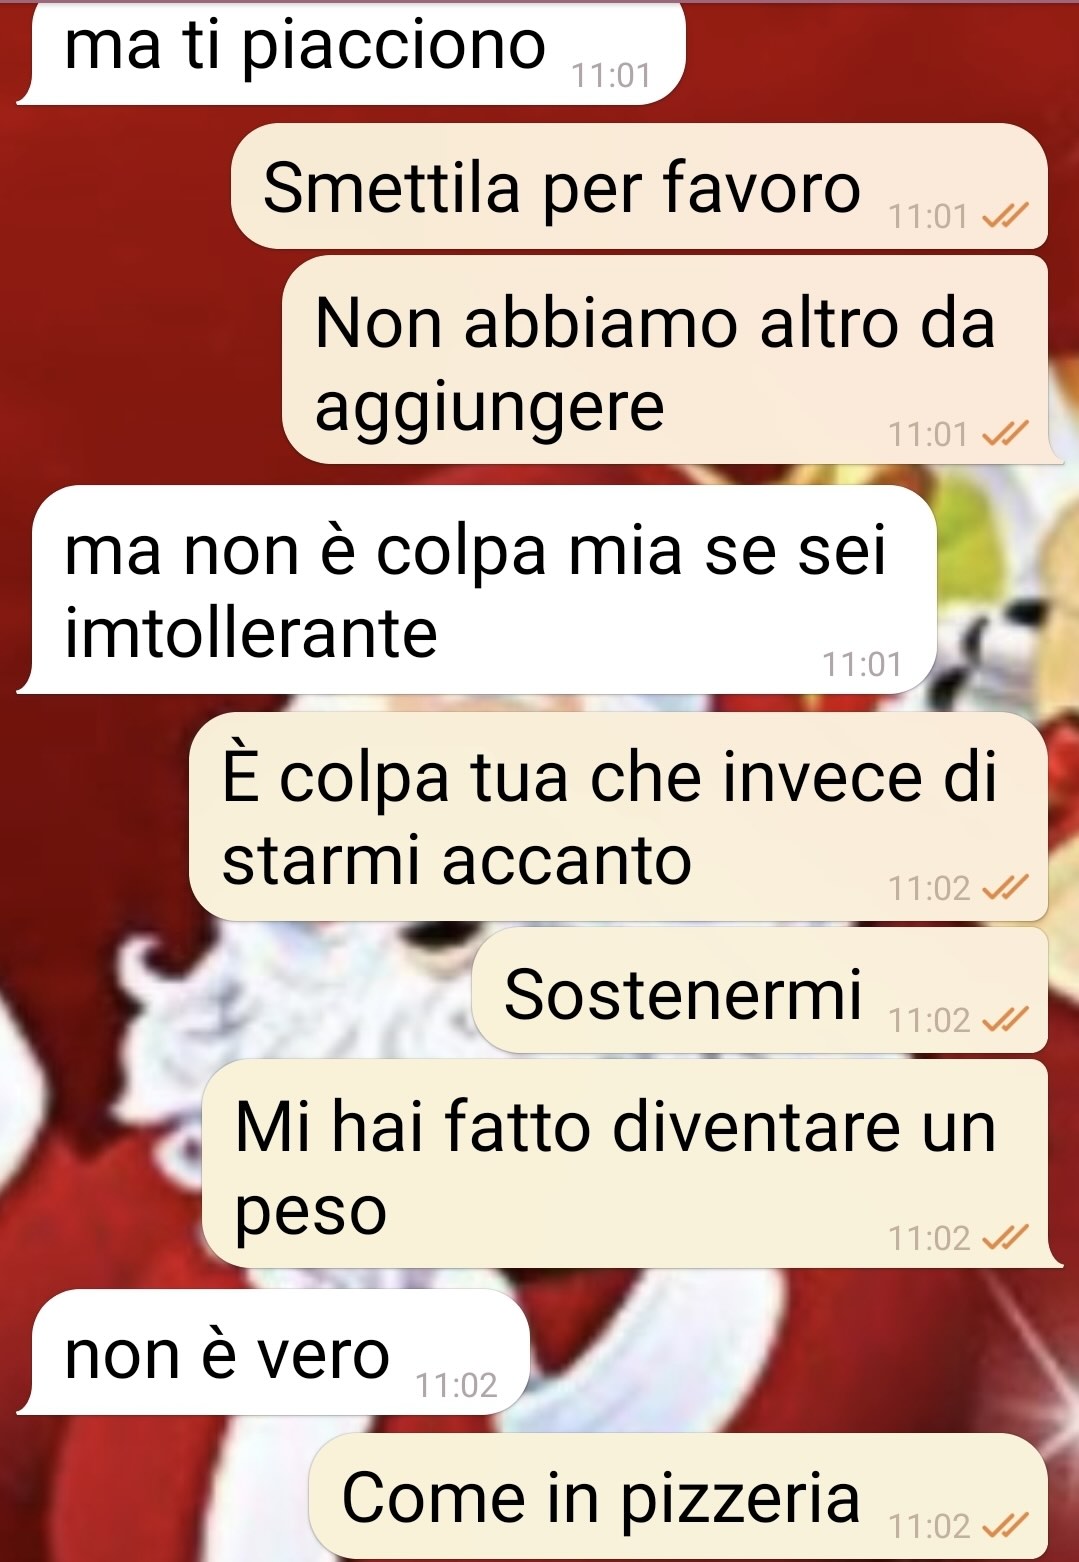This screenshot has height=1562, width=1079.
Task: Tap read checkmarks on "È colpa tua" message
Action: click(x=1005, y=888)
